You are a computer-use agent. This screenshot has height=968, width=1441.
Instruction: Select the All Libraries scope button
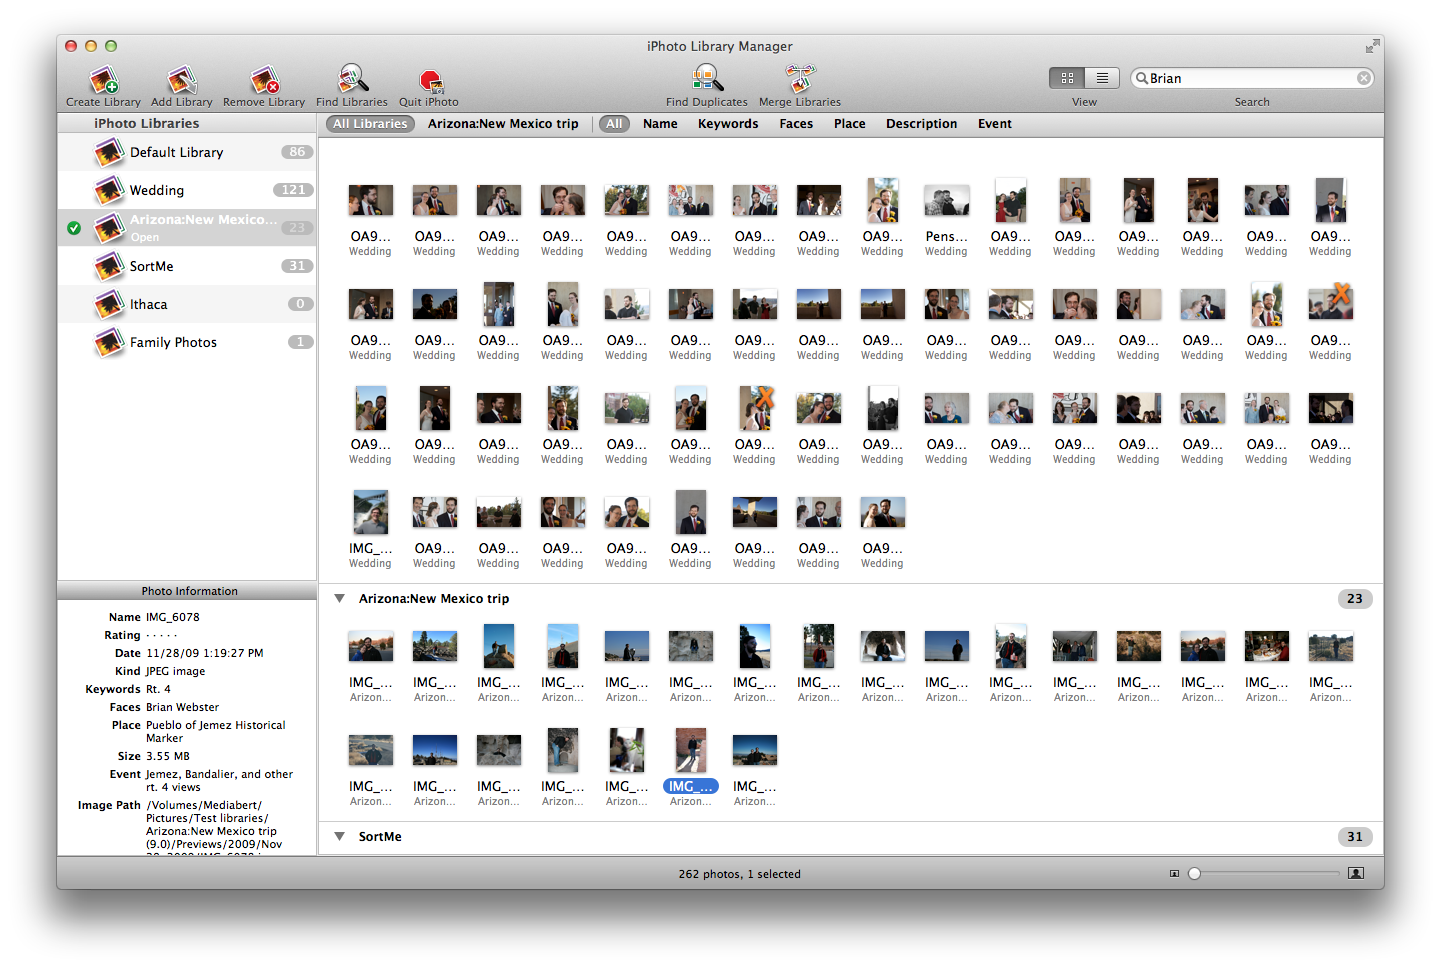(x=370, y=124)
